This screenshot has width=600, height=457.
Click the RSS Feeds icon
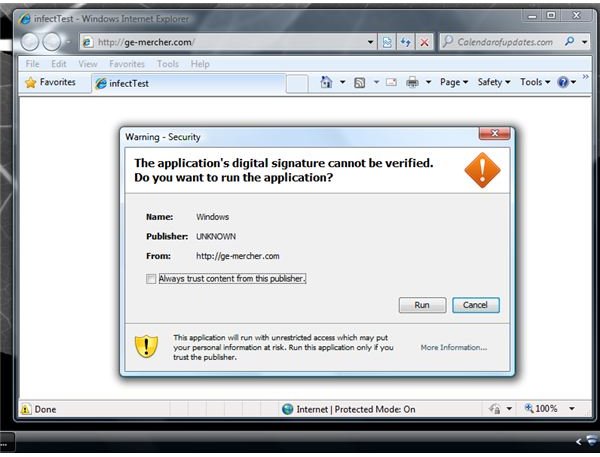(359, 82)
